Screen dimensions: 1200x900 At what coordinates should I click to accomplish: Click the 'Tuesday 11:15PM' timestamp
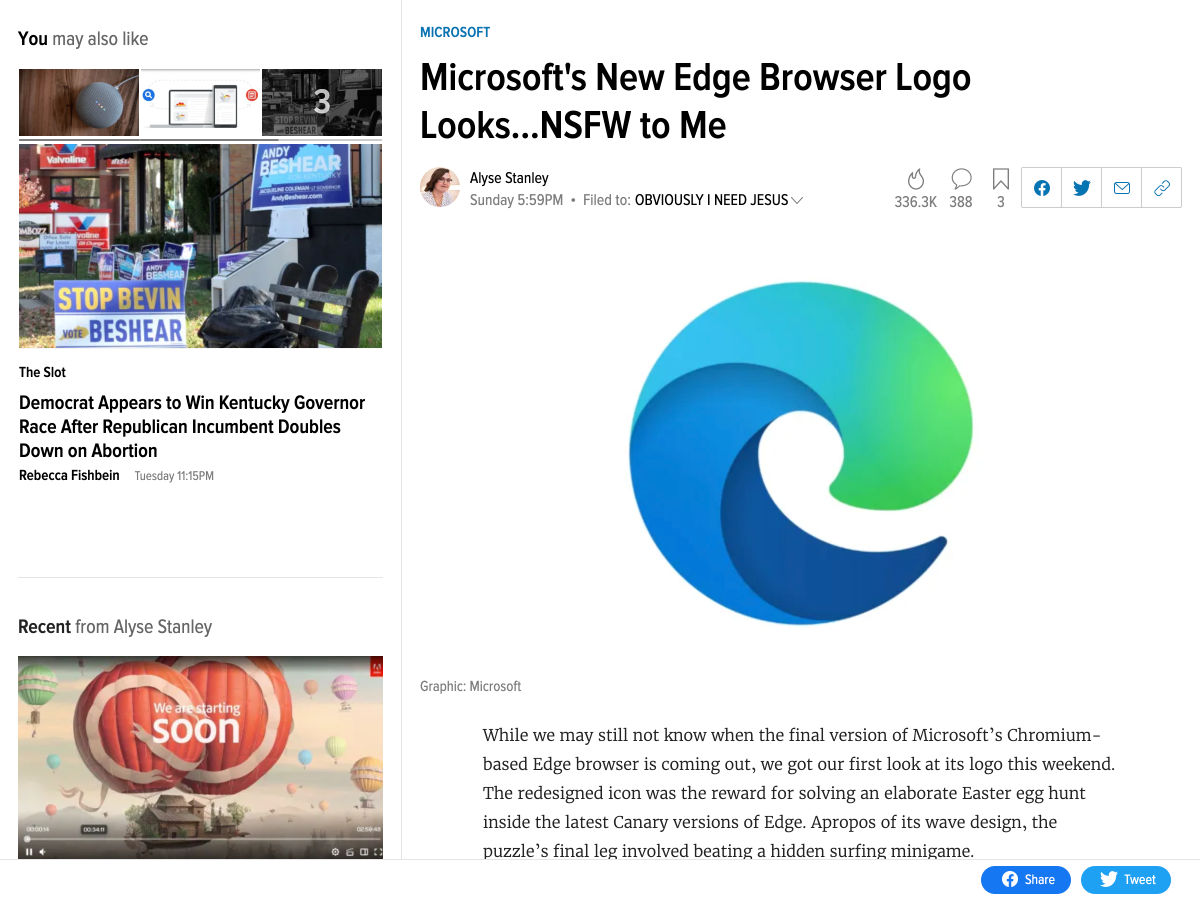pyautogui.click(x=174, y=476)
